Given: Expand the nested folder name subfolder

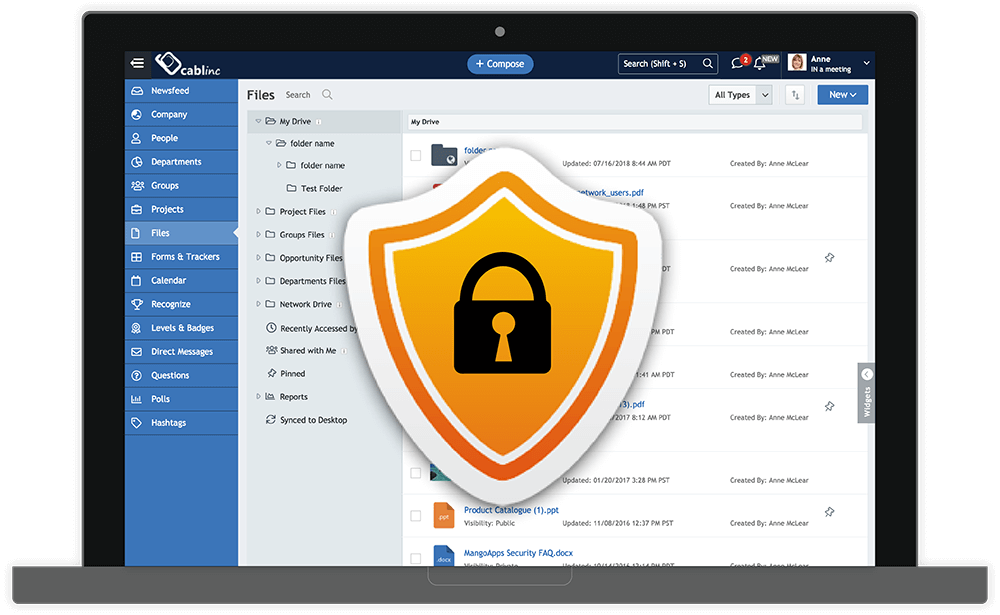Looking at the screenshot, I should click(279, 165).
